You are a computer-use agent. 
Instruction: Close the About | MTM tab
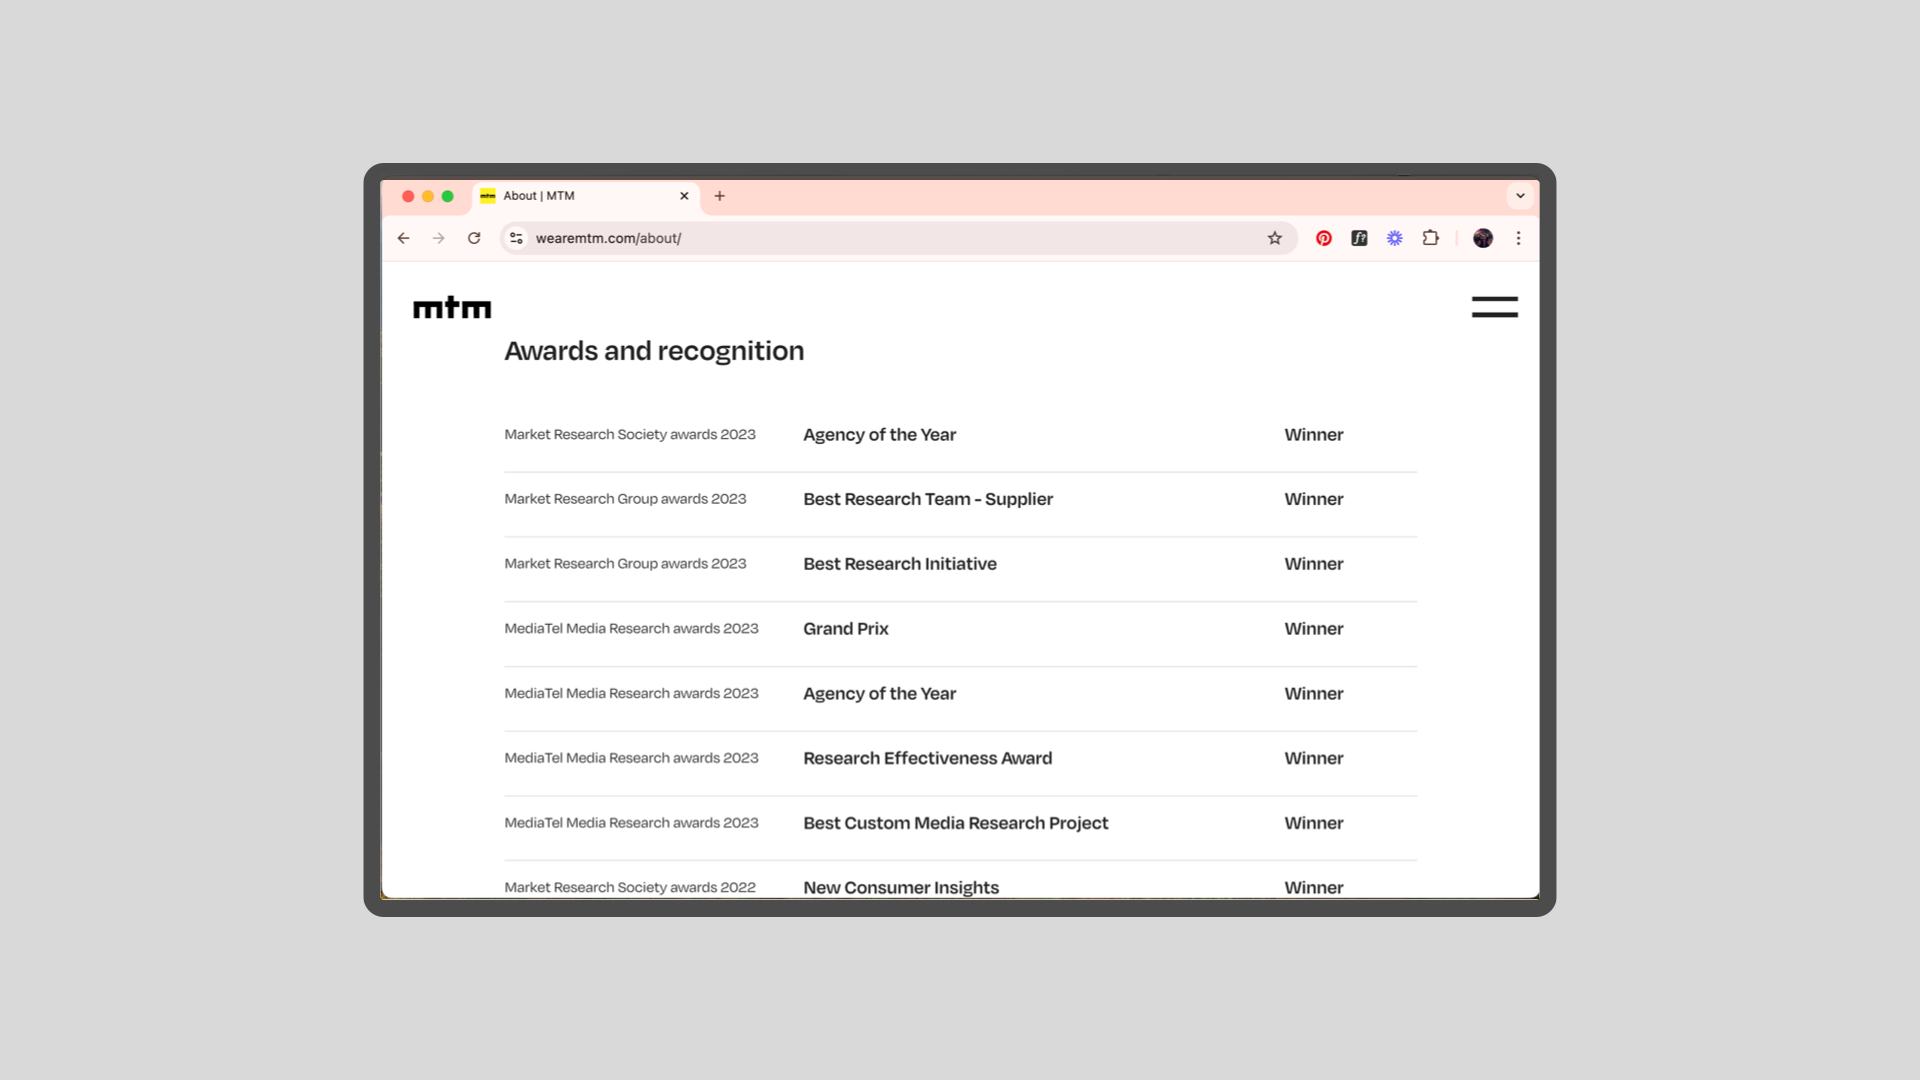tap(684, 196)
